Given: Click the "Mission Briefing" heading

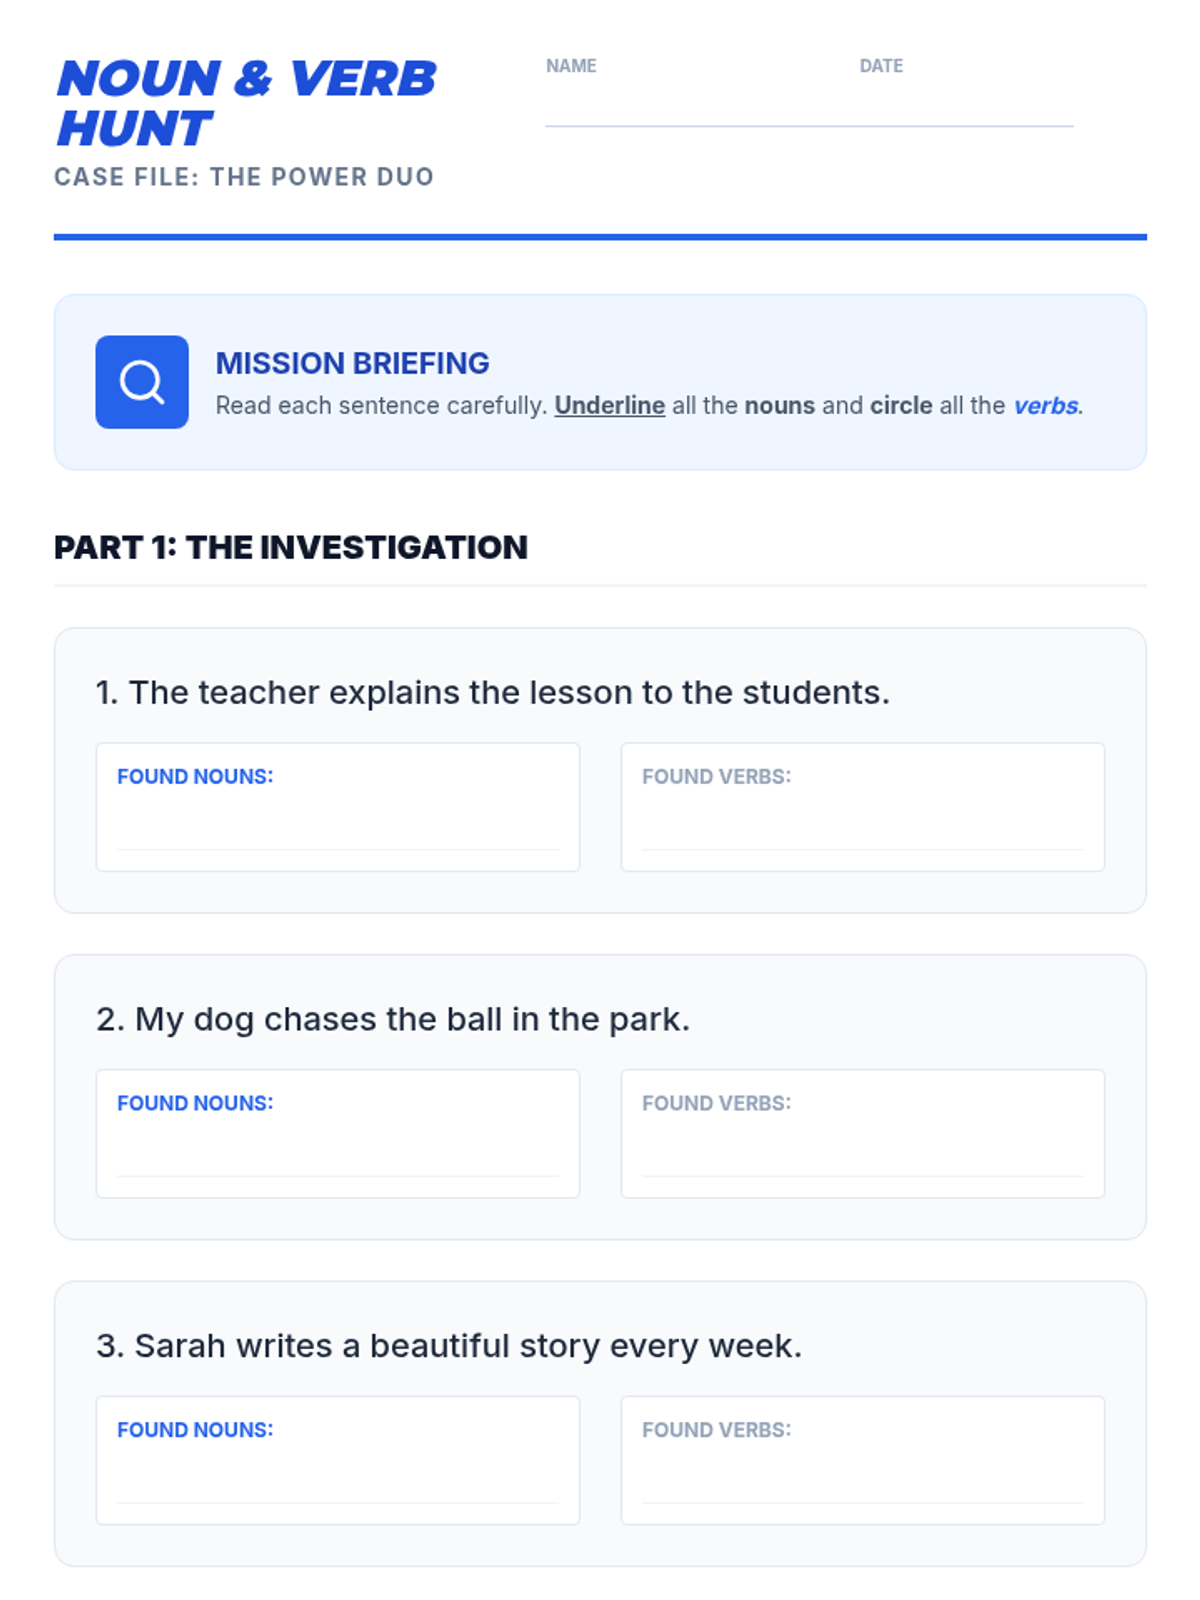Looking at the screenshot, I should tap(352, 363).
